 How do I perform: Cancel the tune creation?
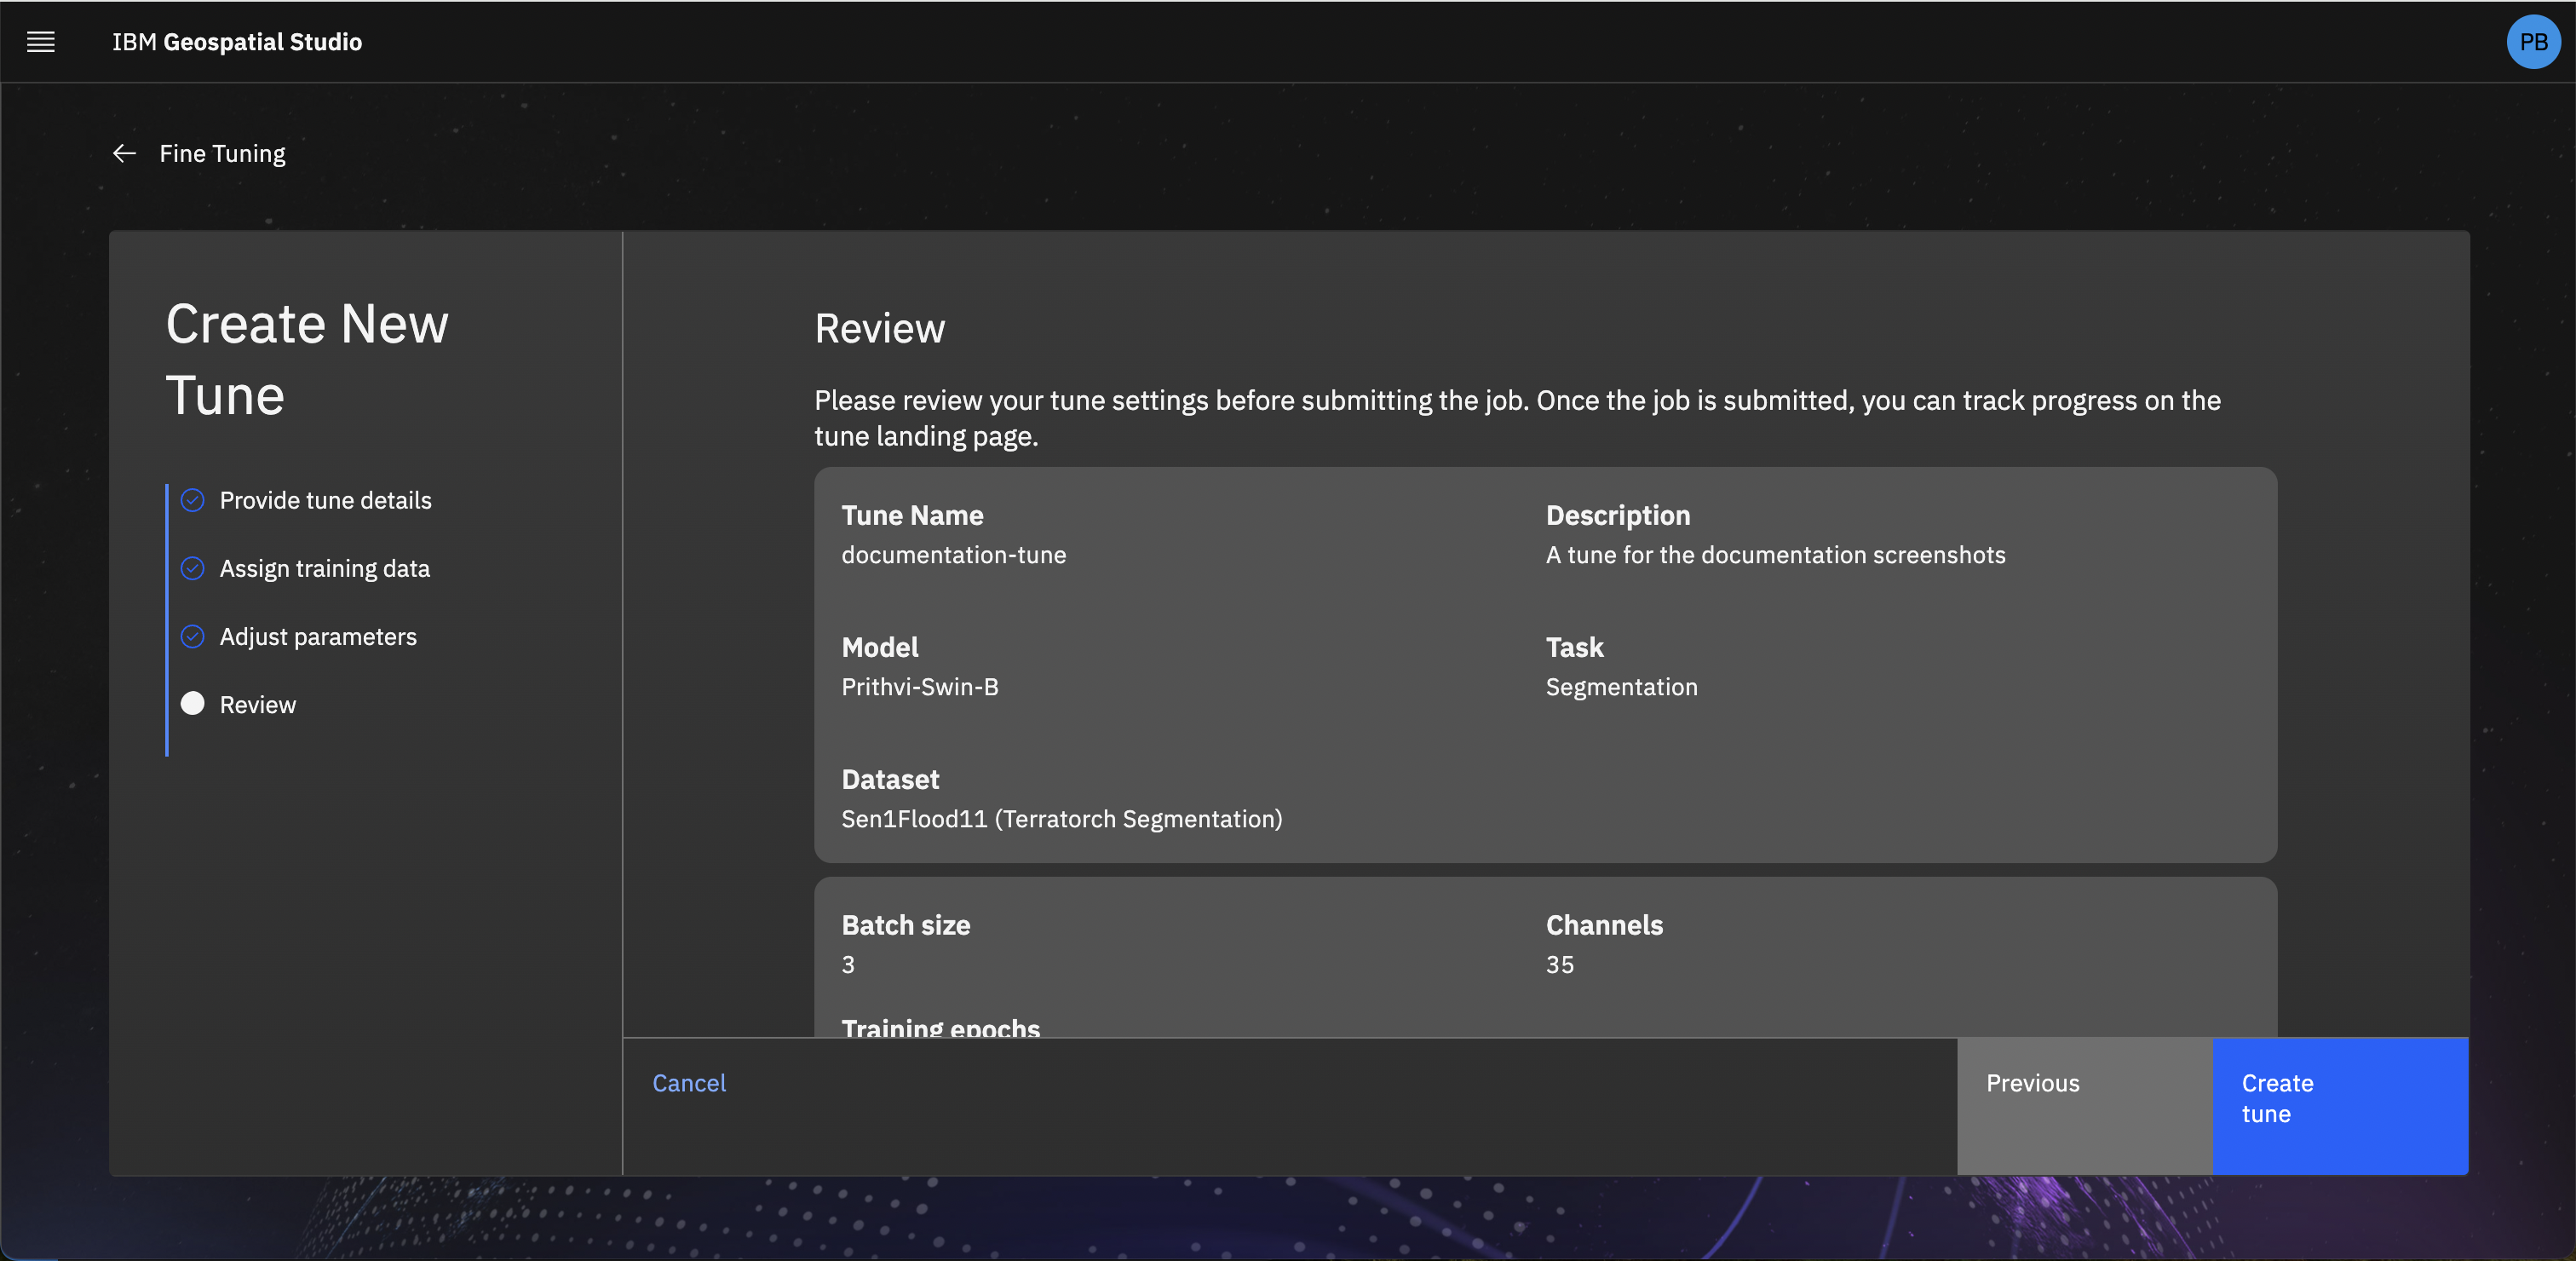tap(688, 1083)
